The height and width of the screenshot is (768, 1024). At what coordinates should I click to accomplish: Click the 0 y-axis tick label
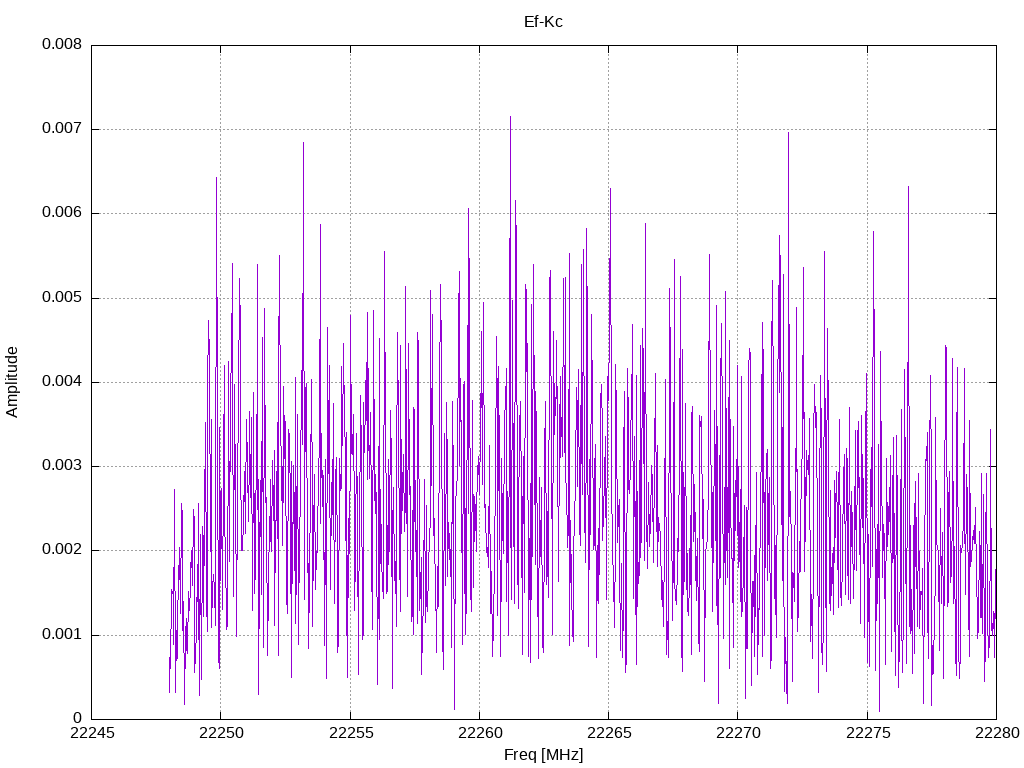coord(78,718)
